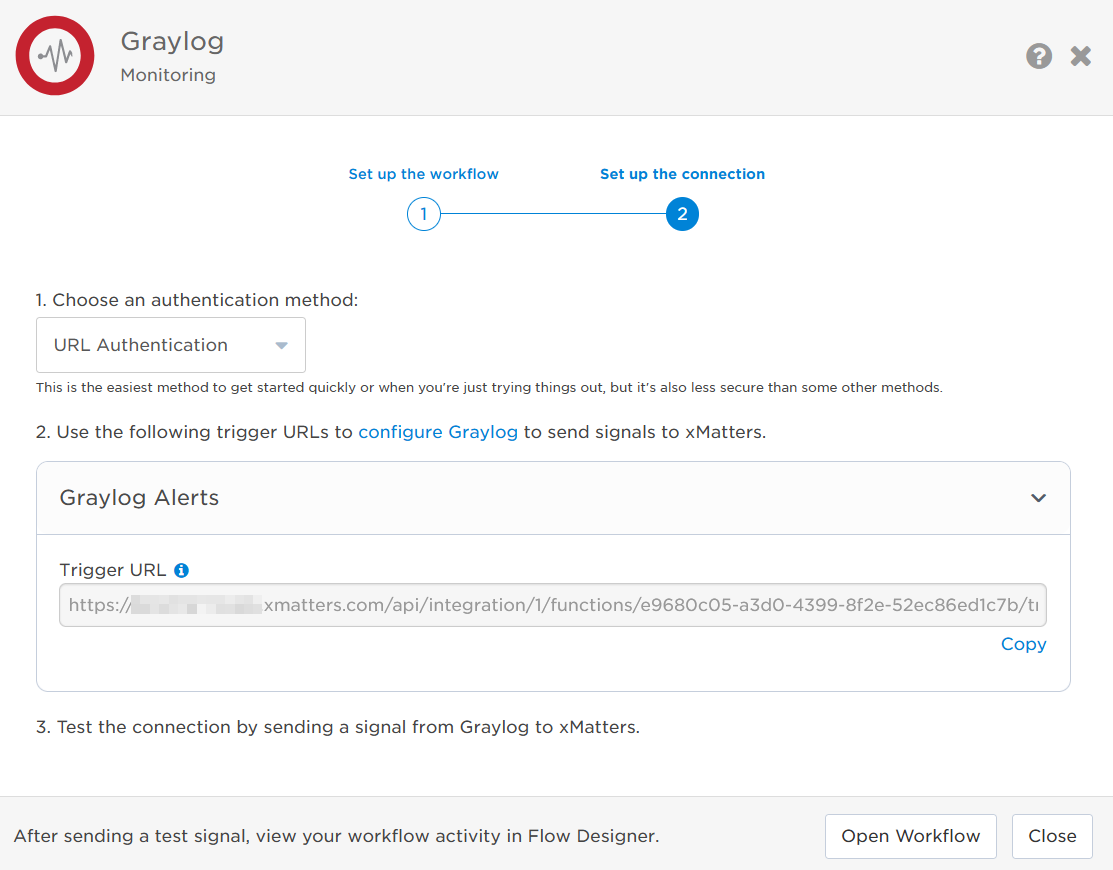
Task: Click the Close button in footer
Action: coord(1052,837)
